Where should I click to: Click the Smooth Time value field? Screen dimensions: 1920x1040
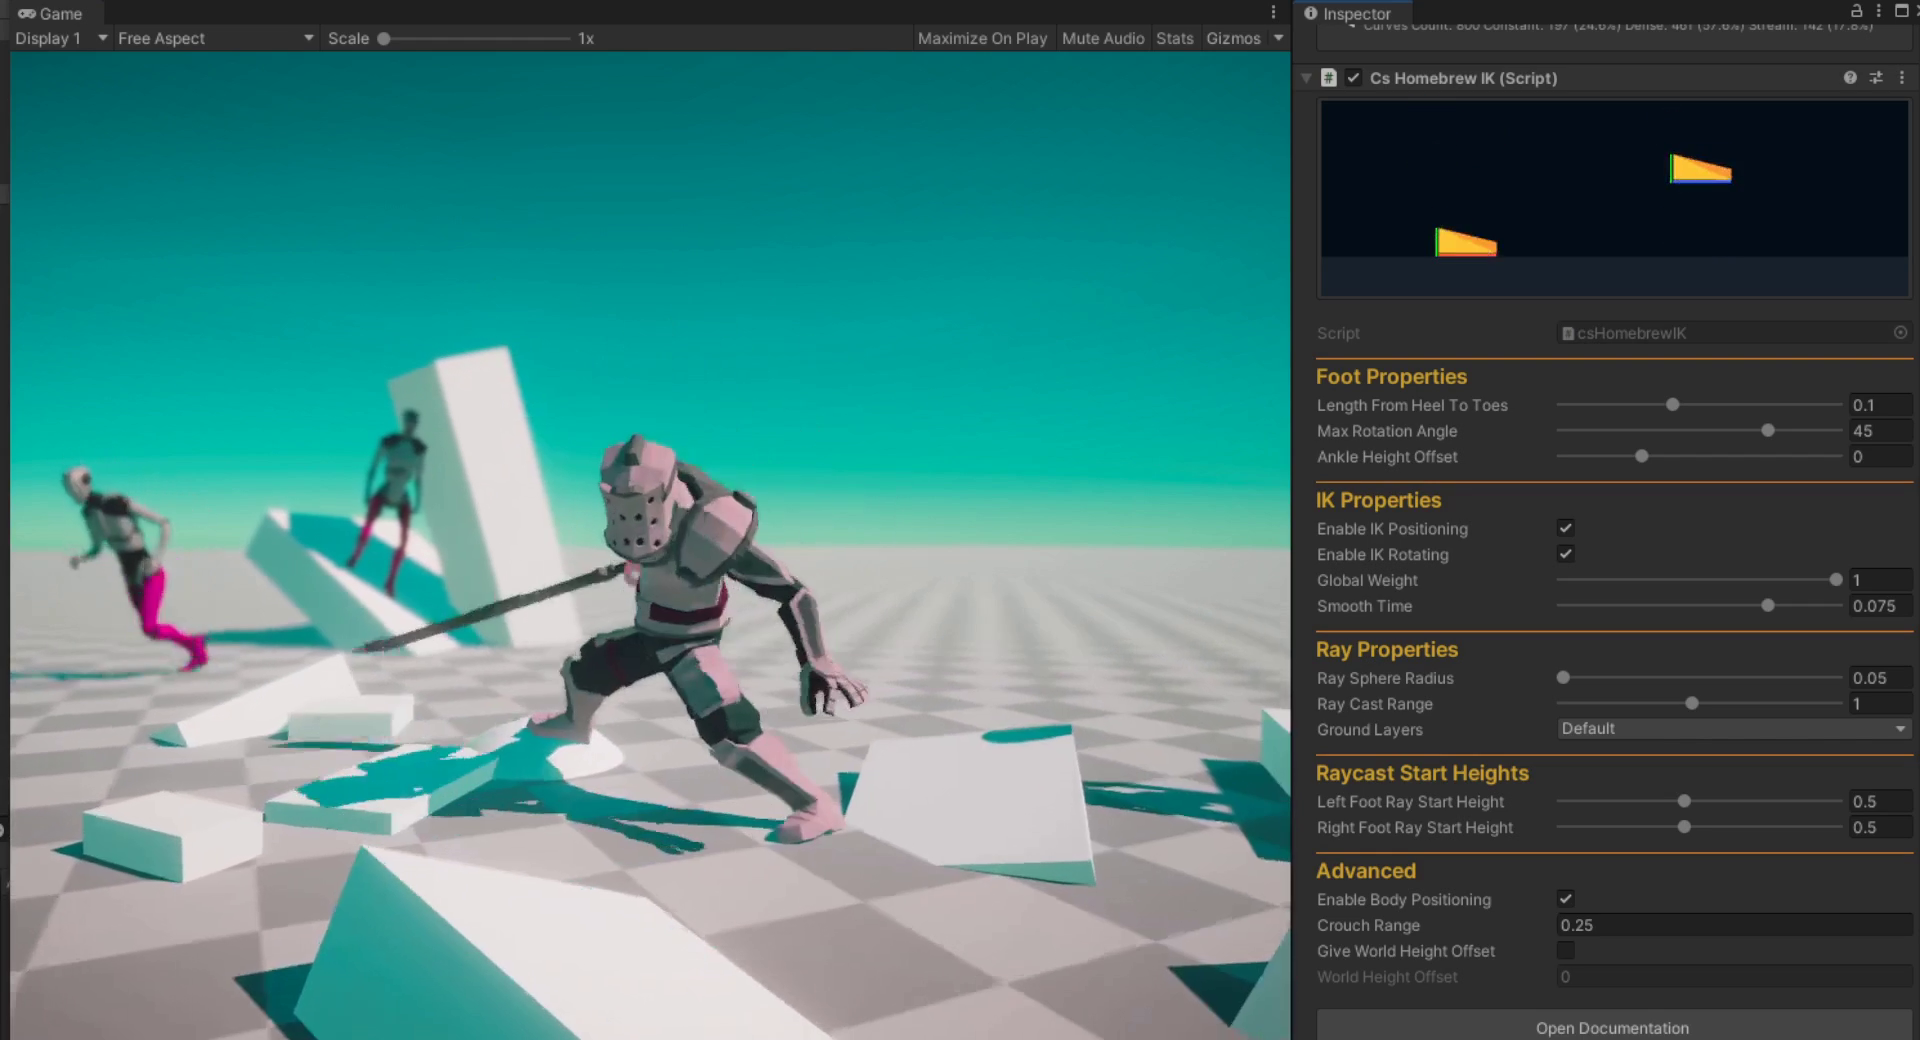coord(1880,606)
